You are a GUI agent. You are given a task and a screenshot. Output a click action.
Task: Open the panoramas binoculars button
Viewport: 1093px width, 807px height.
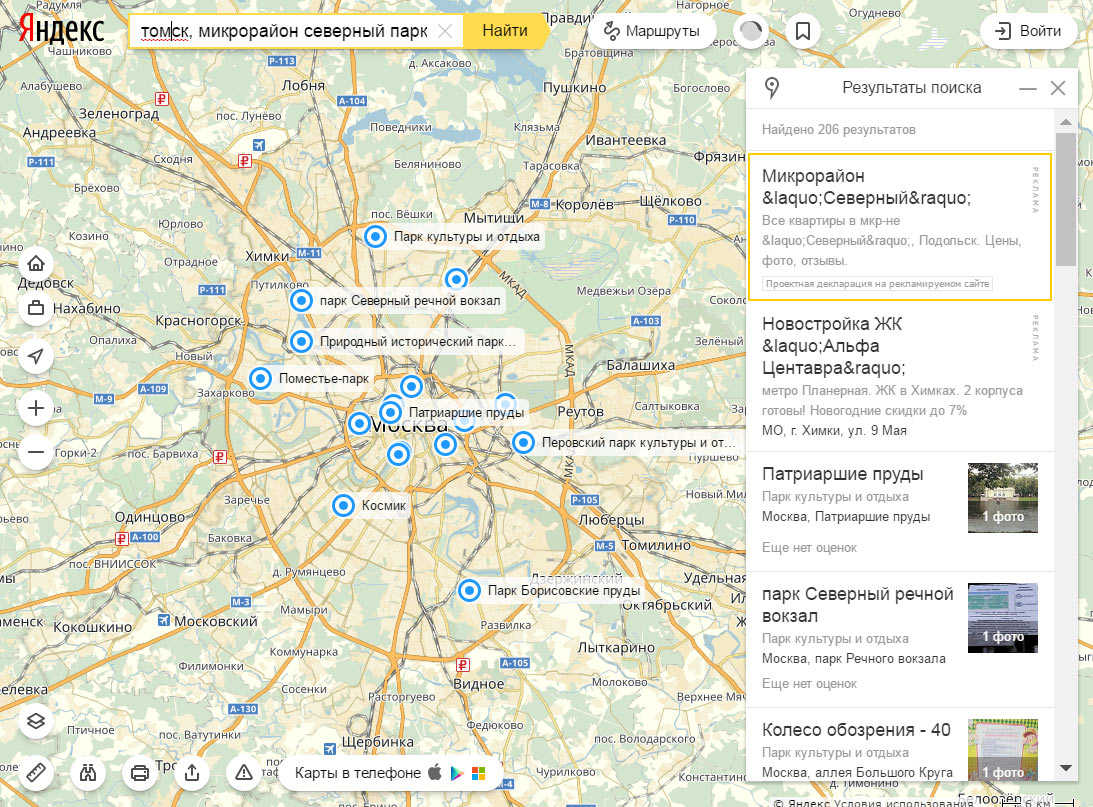tap(88, 772)
